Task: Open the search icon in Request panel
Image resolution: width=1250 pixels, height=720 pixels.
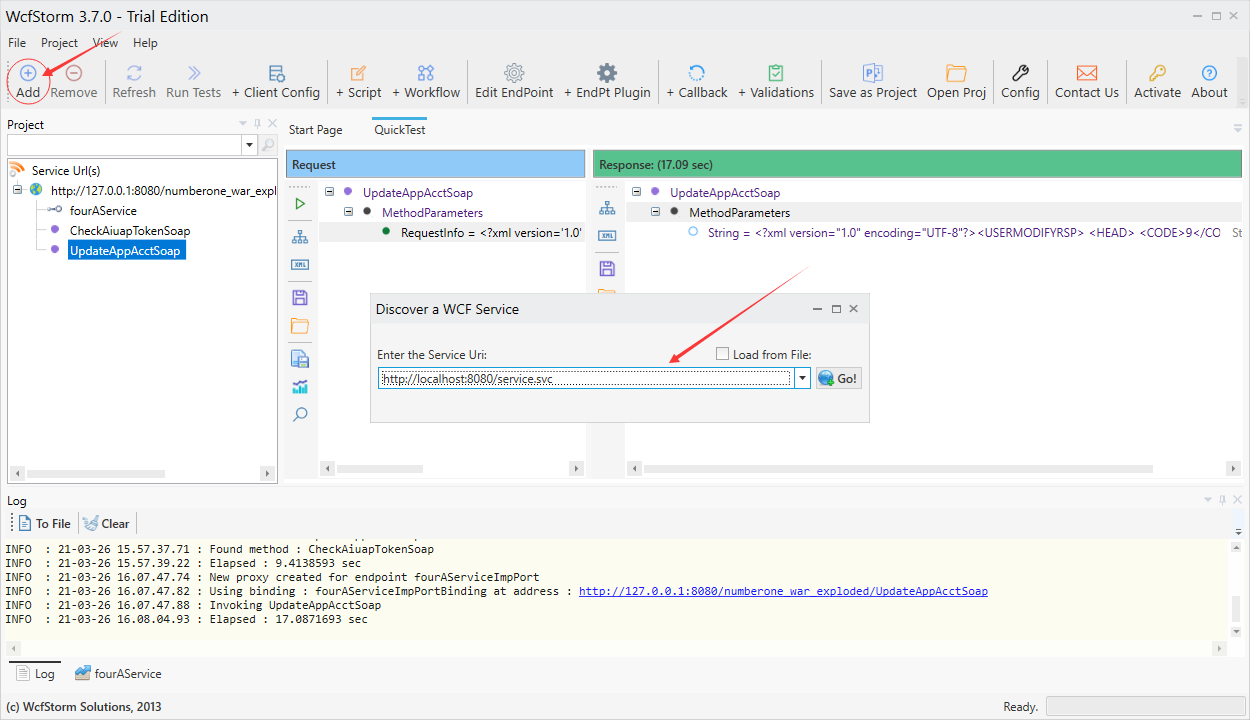Action: 299,413
